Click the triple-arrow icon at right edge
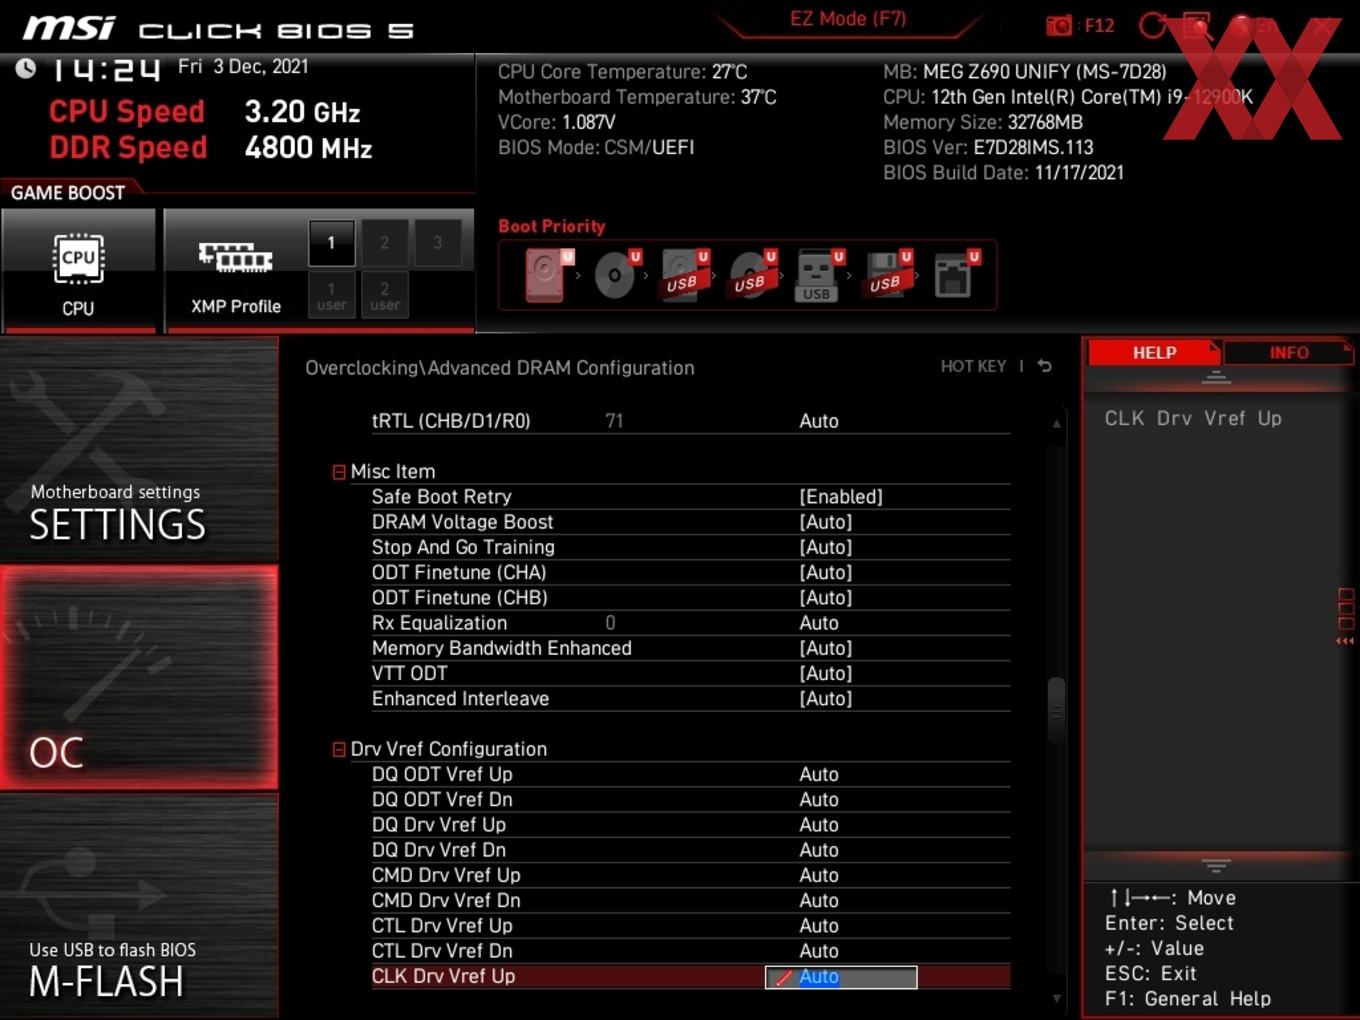Image resolution: width=1360 pixels, height=1020 pixels. tap(1345, 641)
